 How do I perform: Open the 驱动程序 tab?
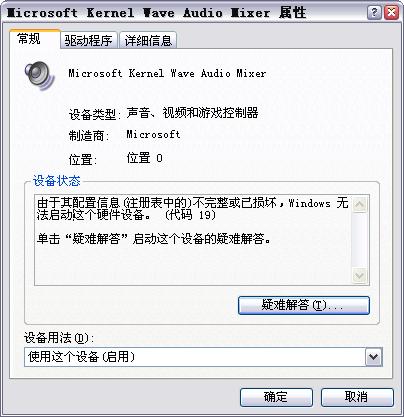point(88,41)
